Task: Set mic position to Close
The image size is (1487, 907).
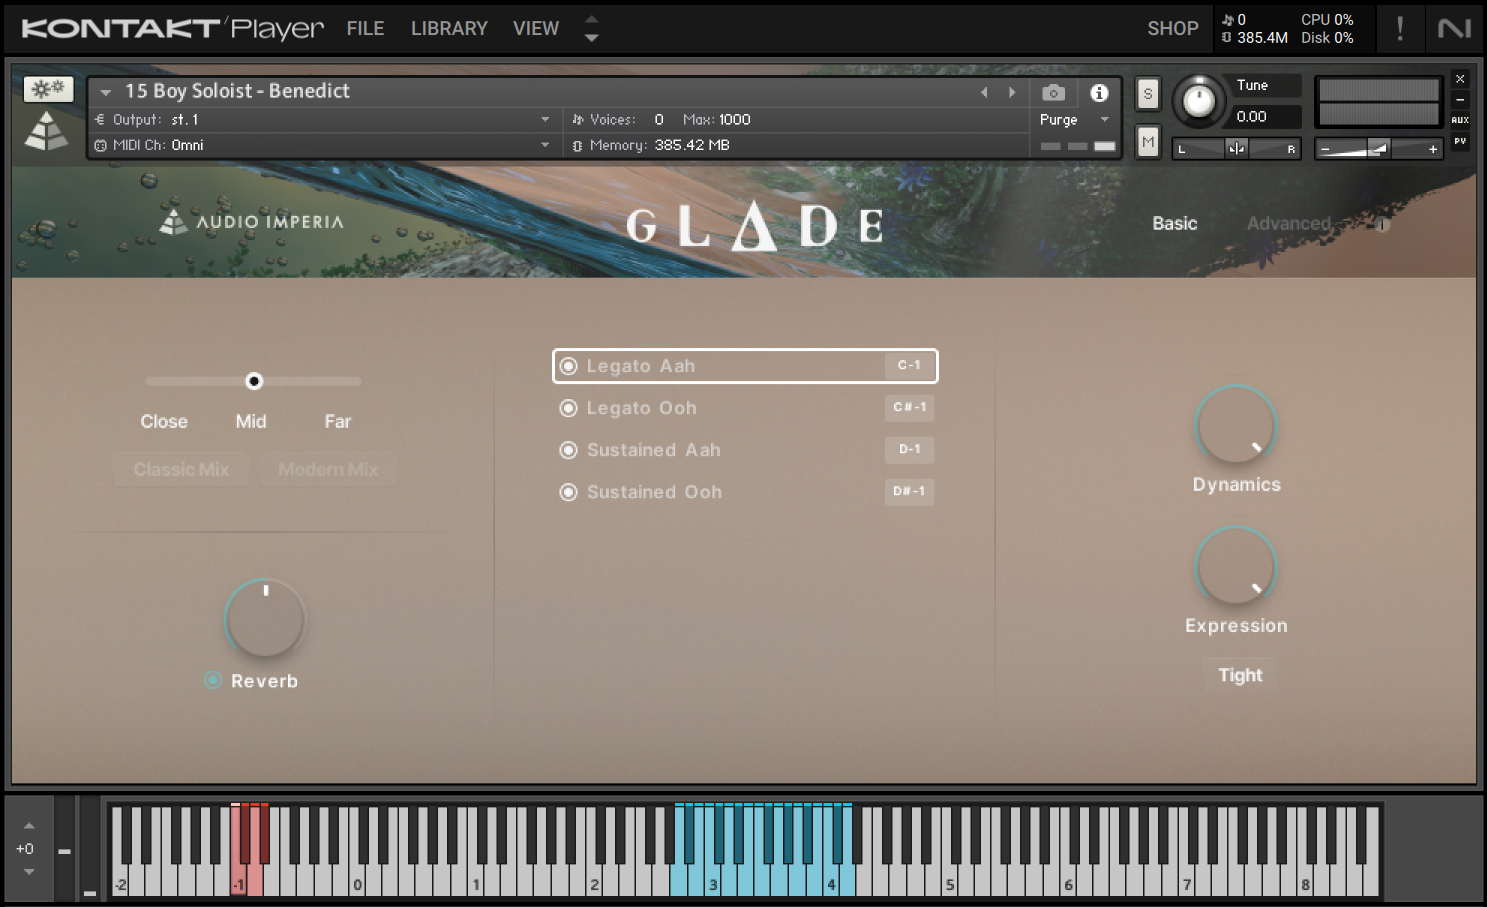Action: tap(164, 422)
